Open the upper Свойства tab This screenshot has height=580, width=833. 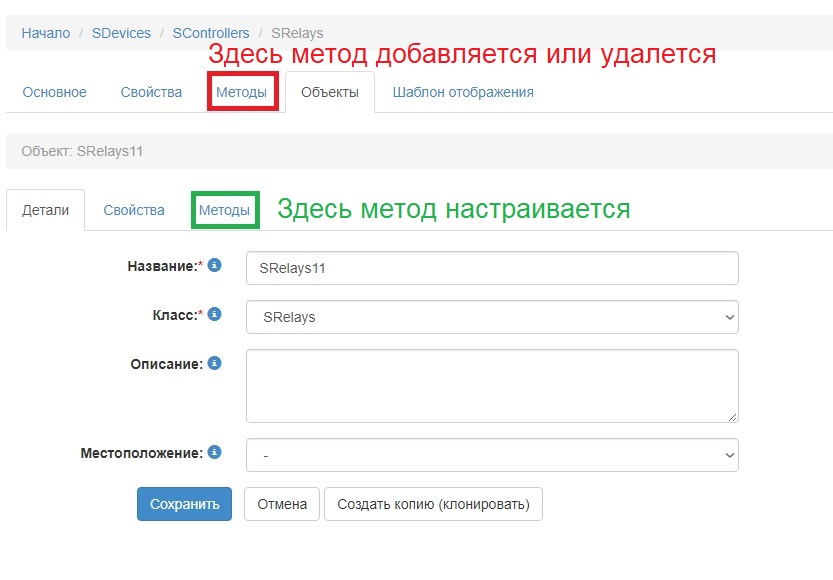151,91
